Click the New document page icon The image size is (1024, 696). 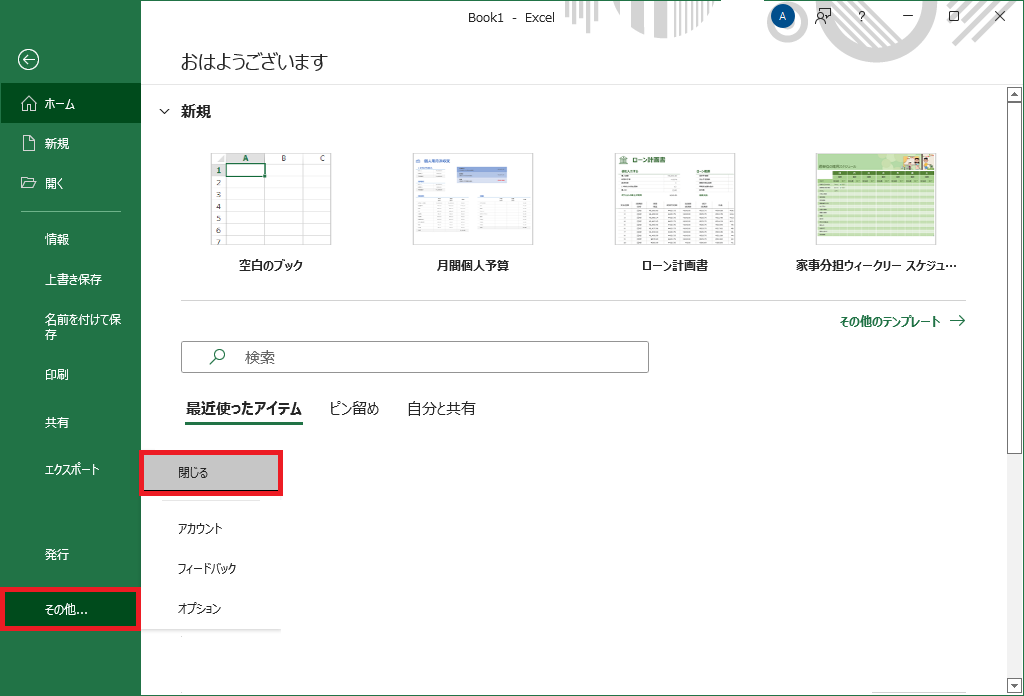(28, 144)
